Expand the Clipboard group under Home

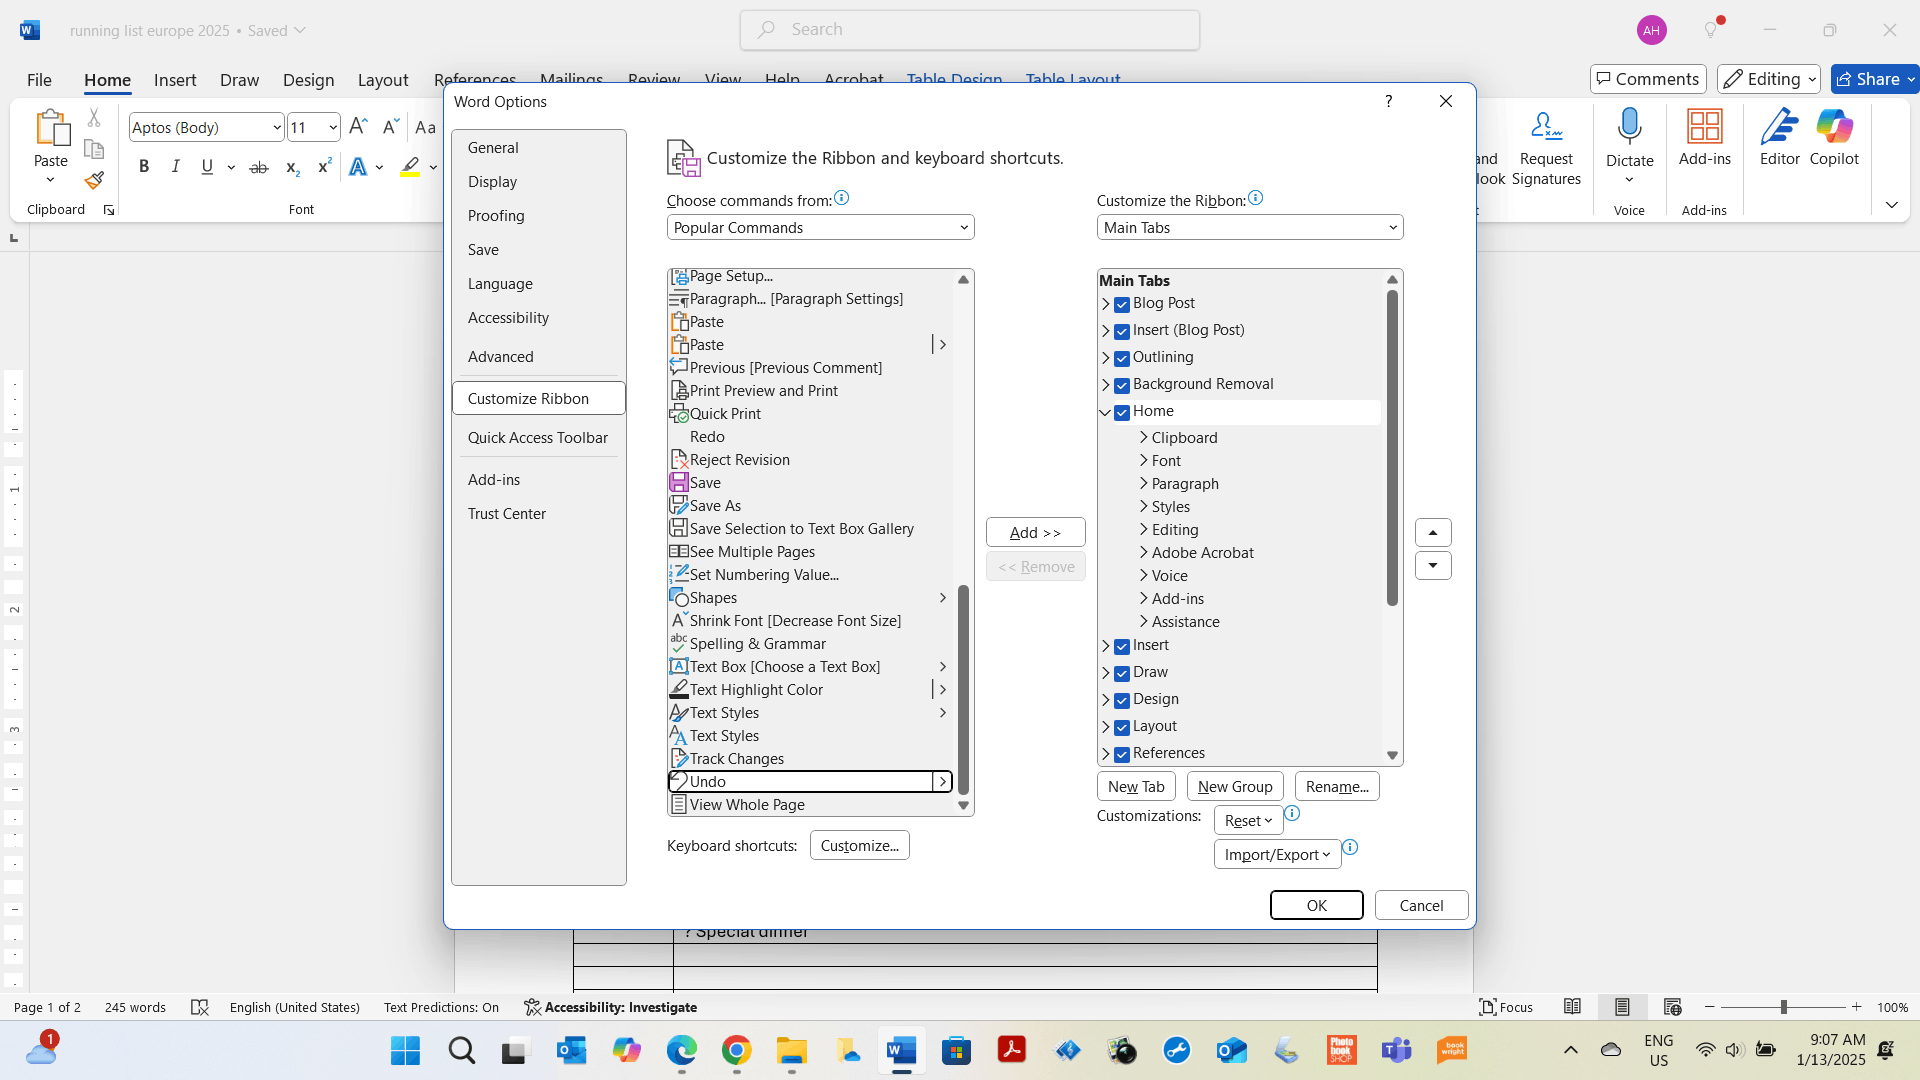1144,438
